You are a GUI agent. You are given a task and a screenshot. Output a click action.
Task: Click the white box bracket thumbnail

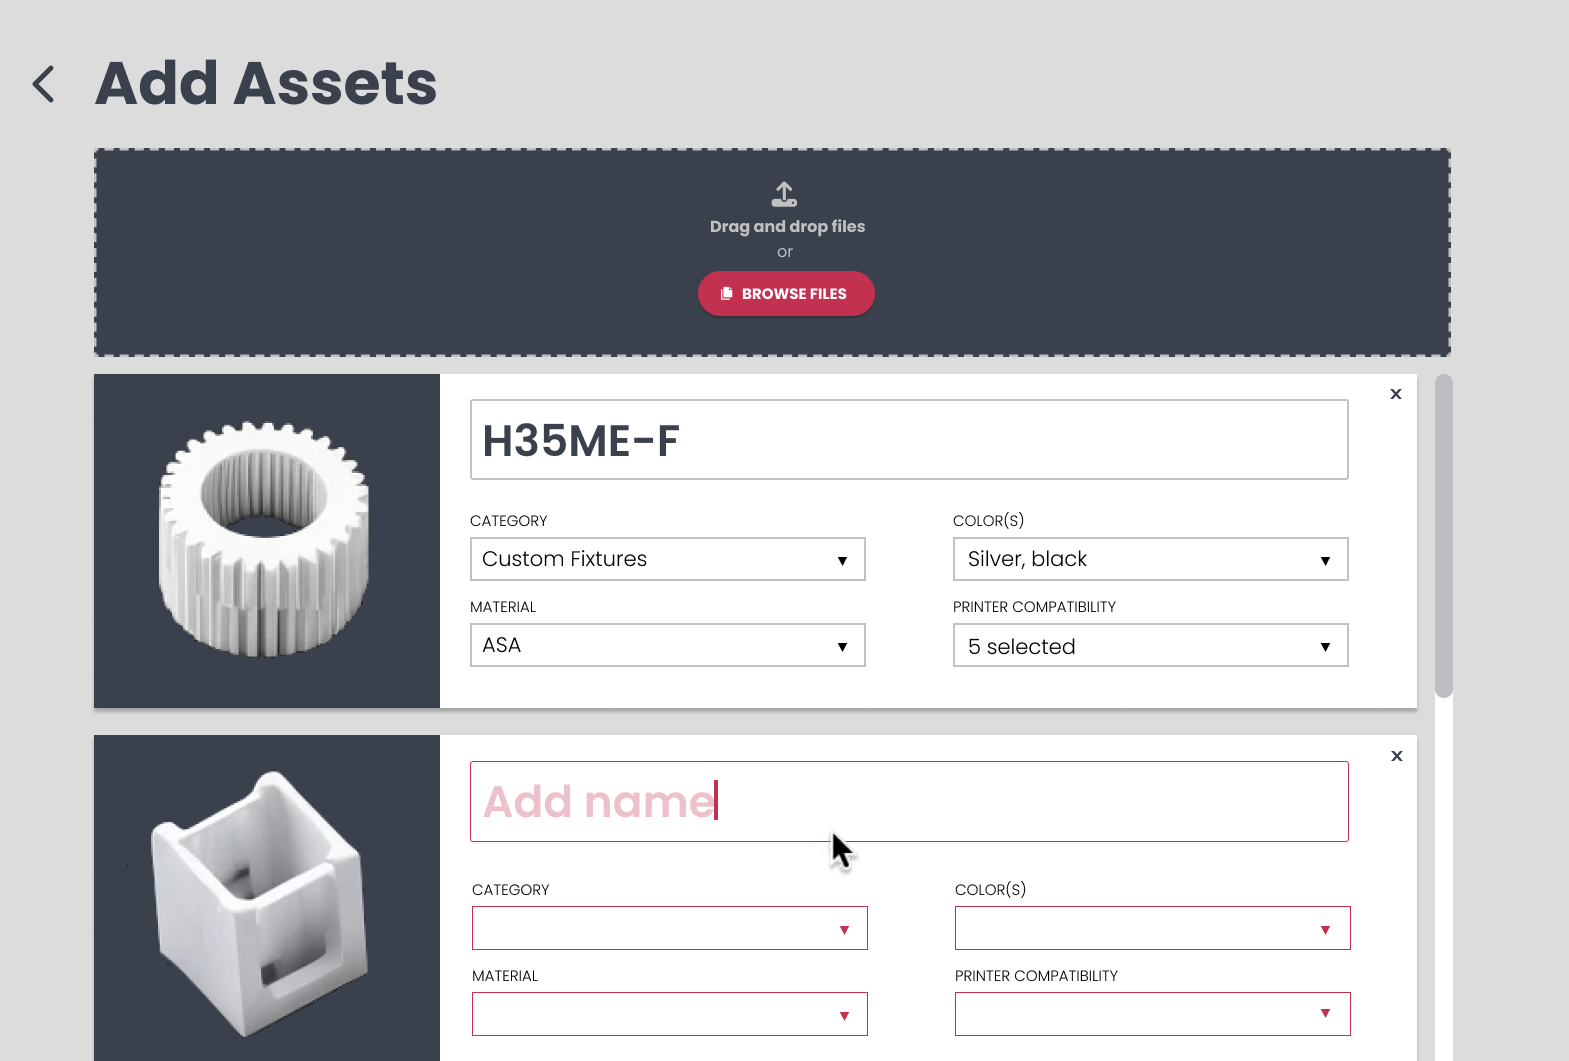click(x=266, y=898)
